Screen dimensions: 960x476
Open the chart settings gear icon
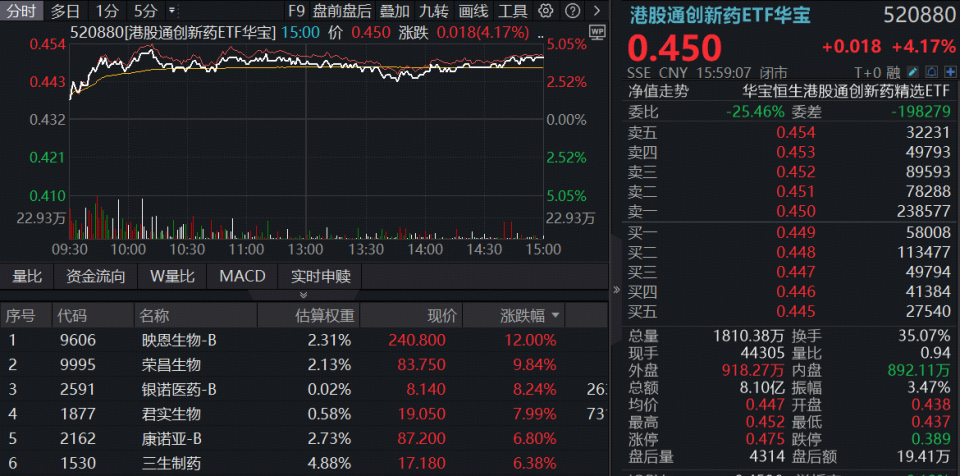pyautogui.click(x=546, y=10)
